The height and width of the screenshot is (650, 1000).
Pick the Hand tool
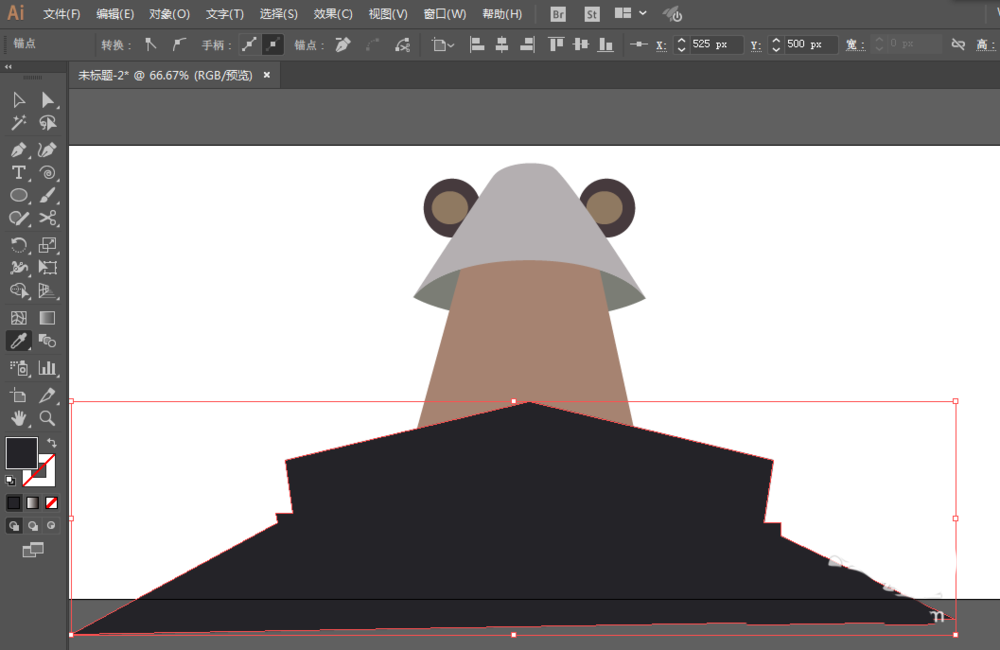(x=18, y=418)
